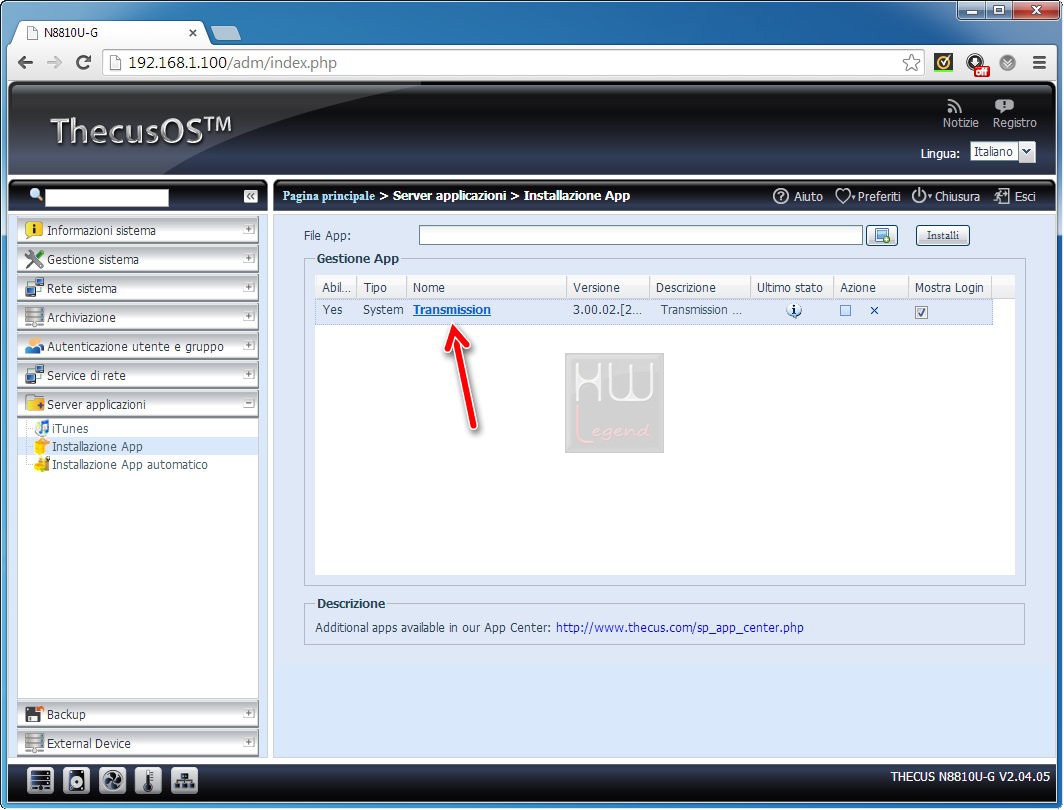The image size is (1064, 810).
Task: Toggle Mostra Login checkbox for Transmission
Action: (921, 311)
